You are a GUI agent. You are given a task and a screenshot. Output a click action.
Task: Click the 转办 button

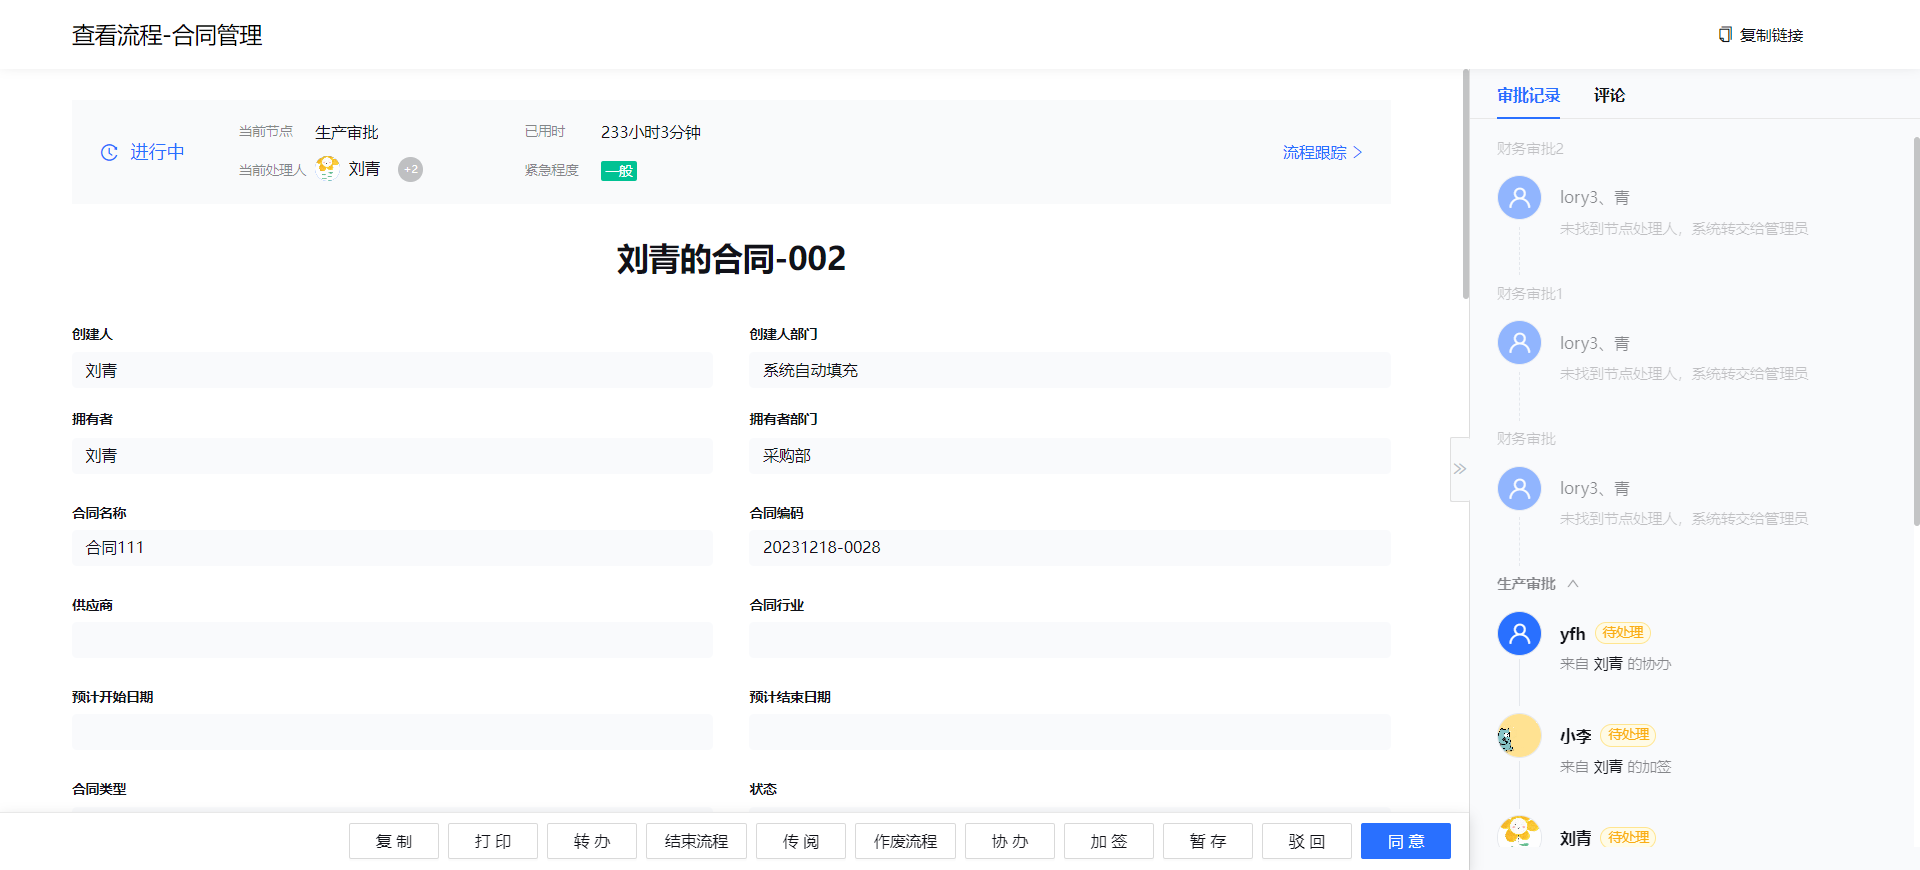click(592, 841)
